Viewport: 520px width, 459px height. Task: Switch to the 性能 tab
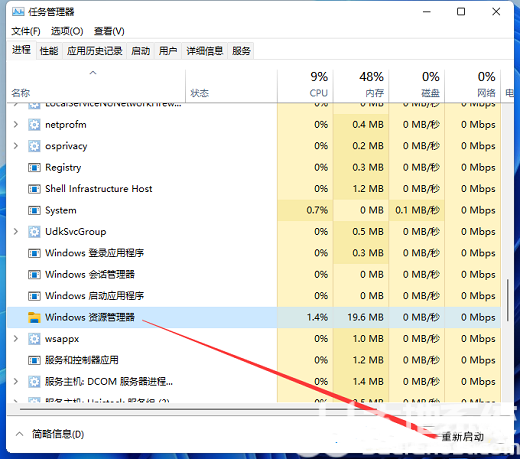point(49,51)
